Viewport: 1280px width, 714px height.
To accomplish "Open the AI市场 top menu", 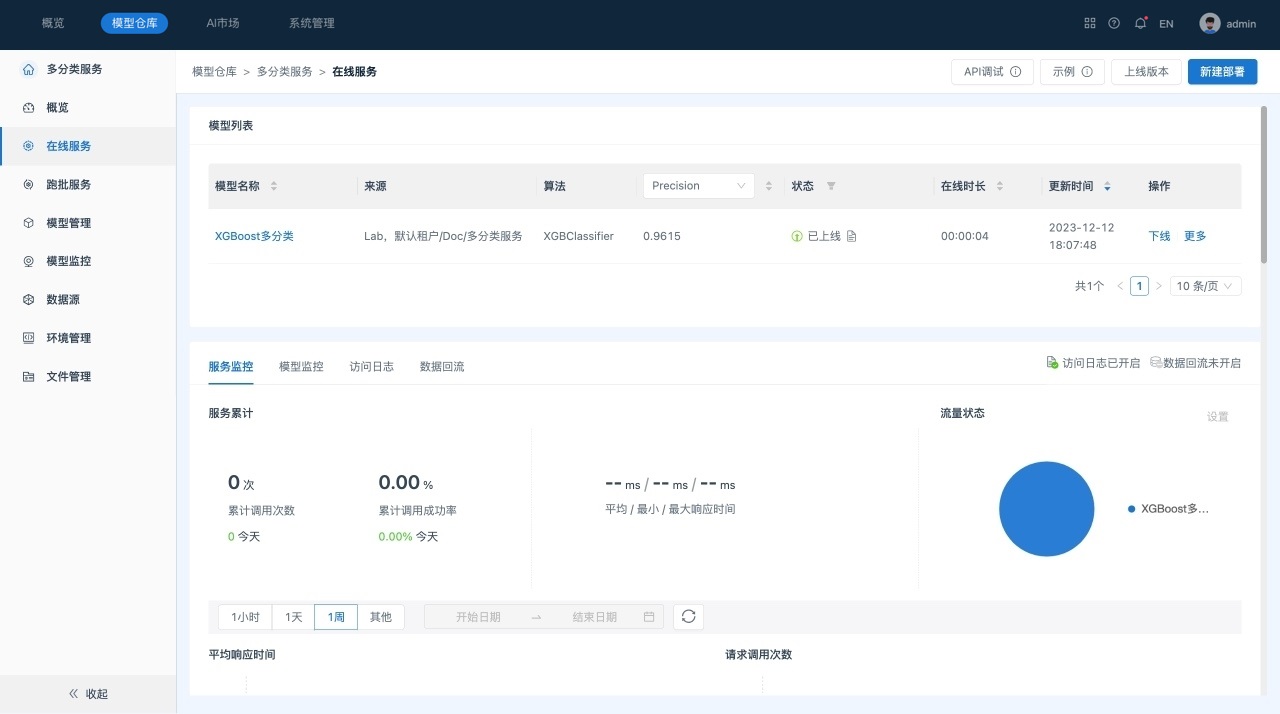I will (222, 23).
